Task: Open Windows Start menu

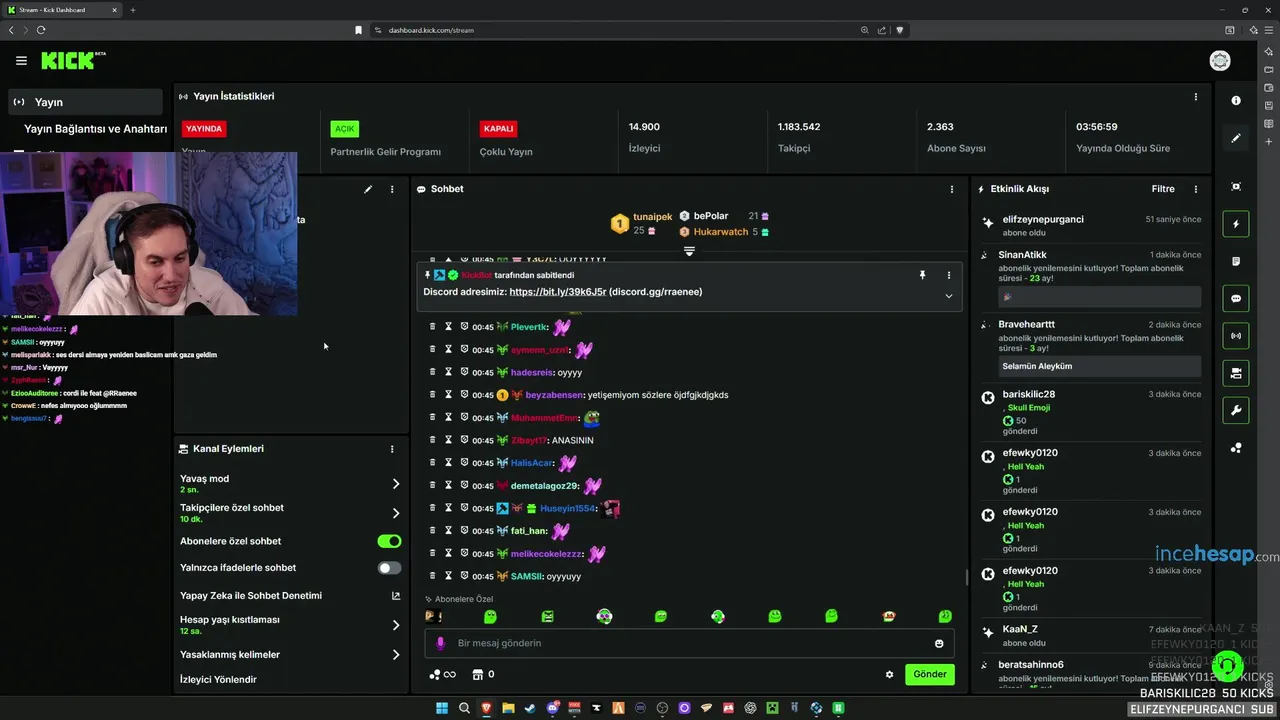Action: click(441, 708)
